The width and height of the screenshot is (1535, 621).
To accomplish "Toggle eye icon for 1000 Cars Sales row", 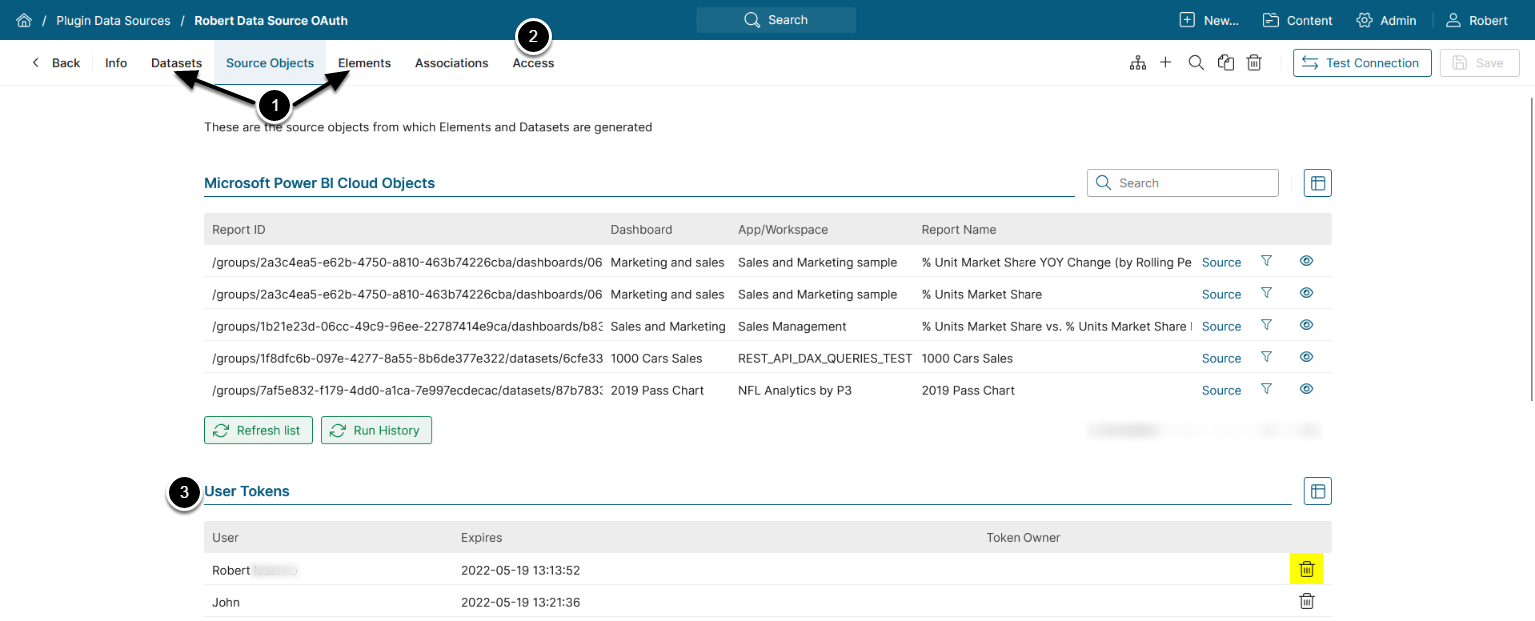I will 1306,357.
